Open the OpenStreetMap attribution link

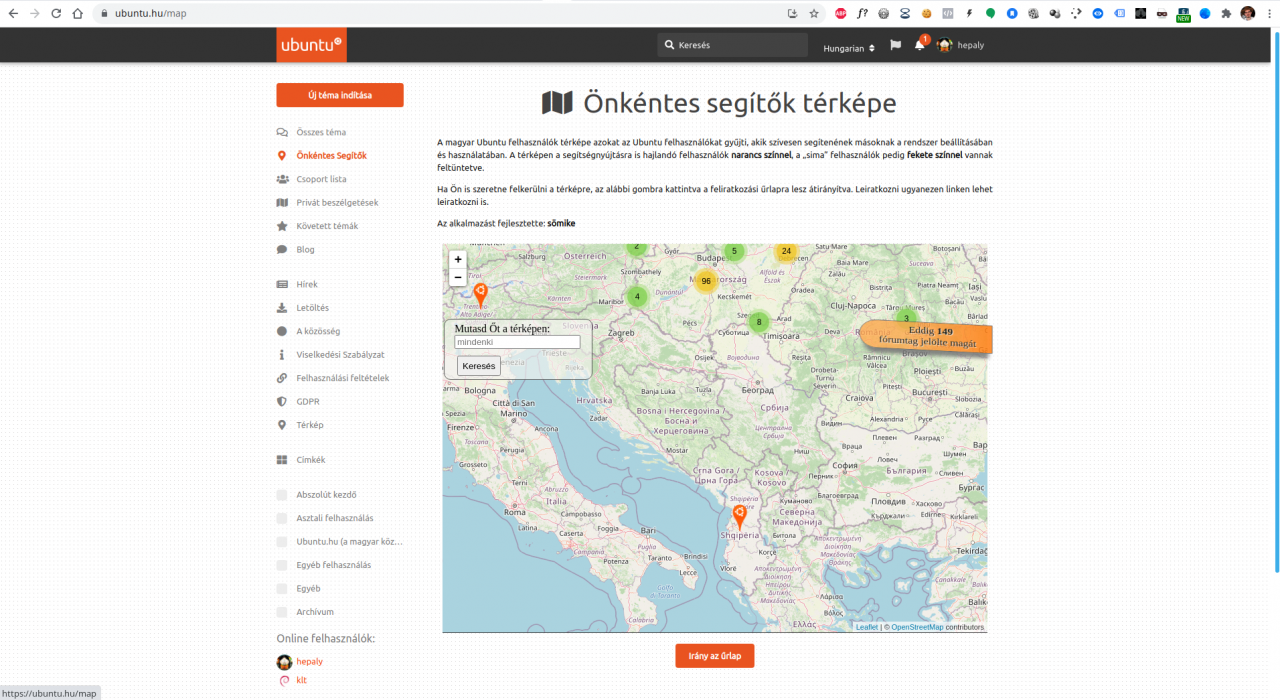click(917, 627)
